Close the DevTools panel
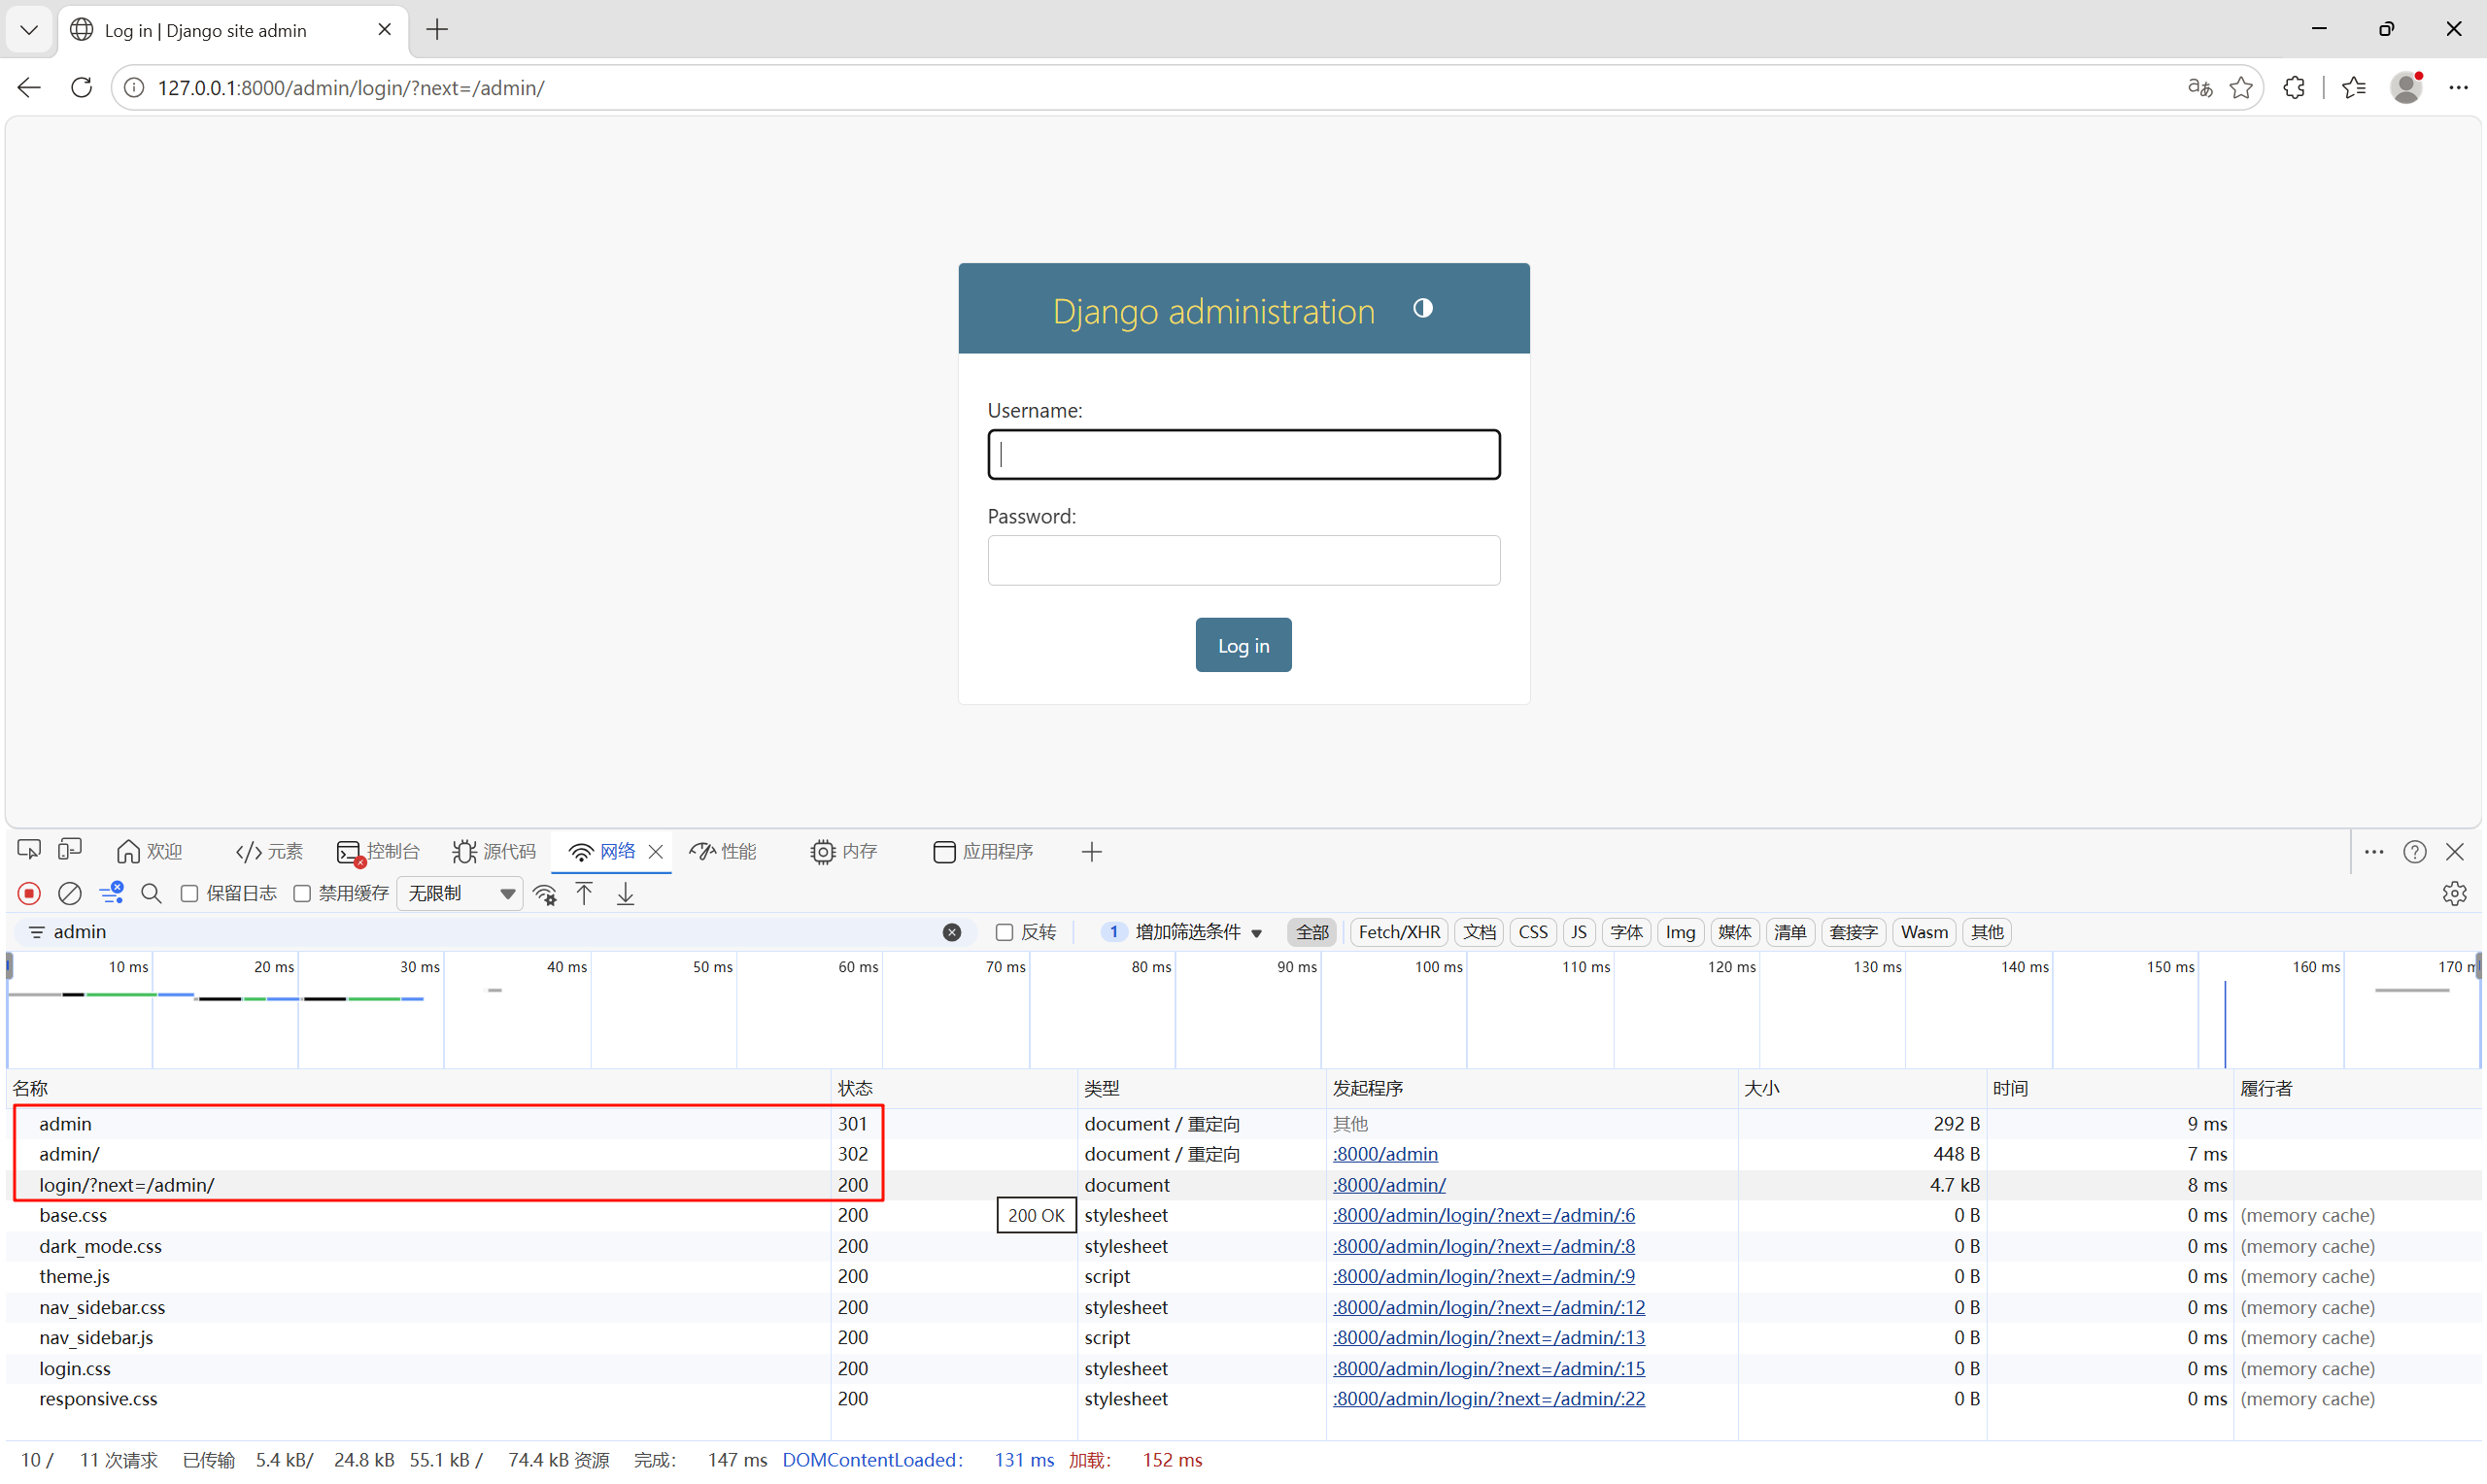2487x1484 pixels. (x=2455, y=852)
